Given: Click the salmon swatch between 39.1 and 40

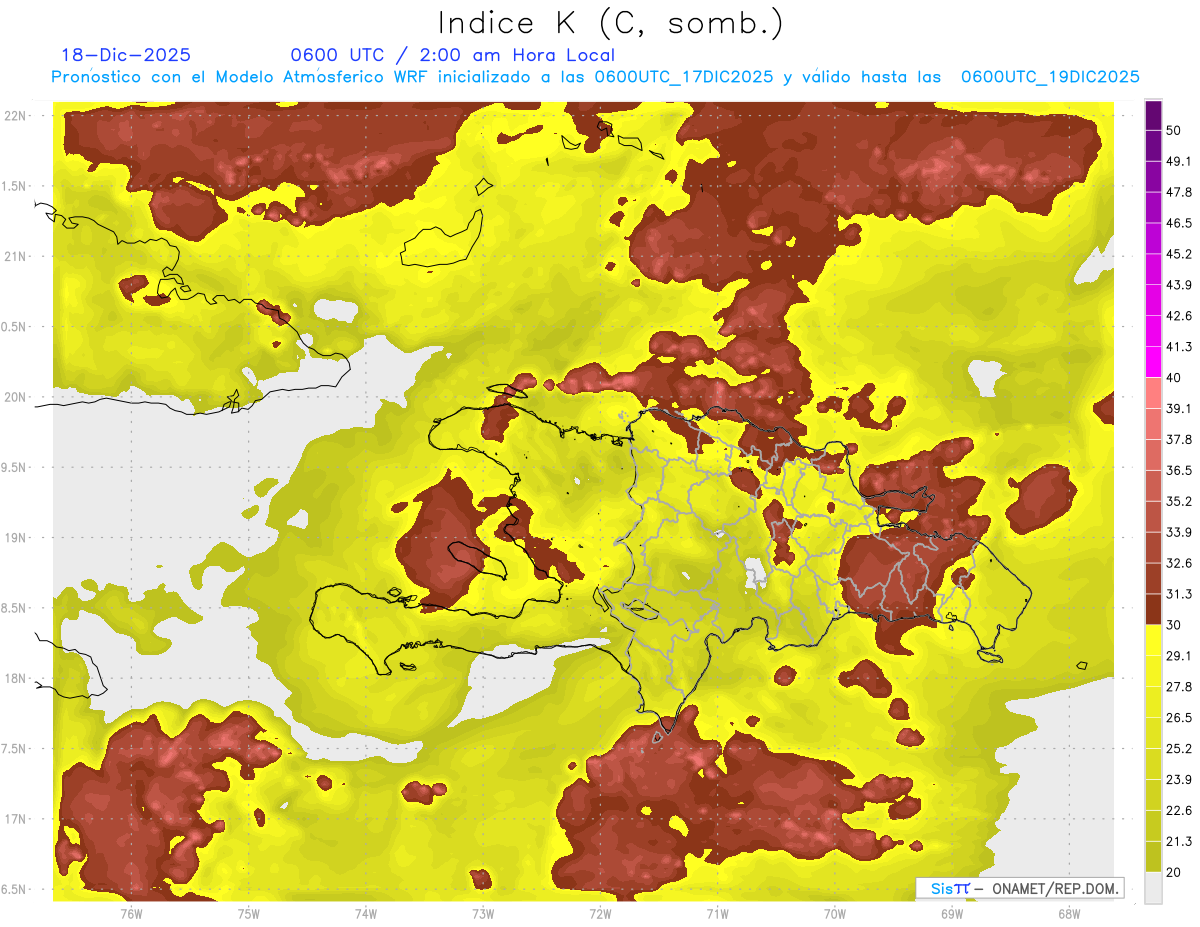Looking at the screenshot, I should coord(1154,393).
